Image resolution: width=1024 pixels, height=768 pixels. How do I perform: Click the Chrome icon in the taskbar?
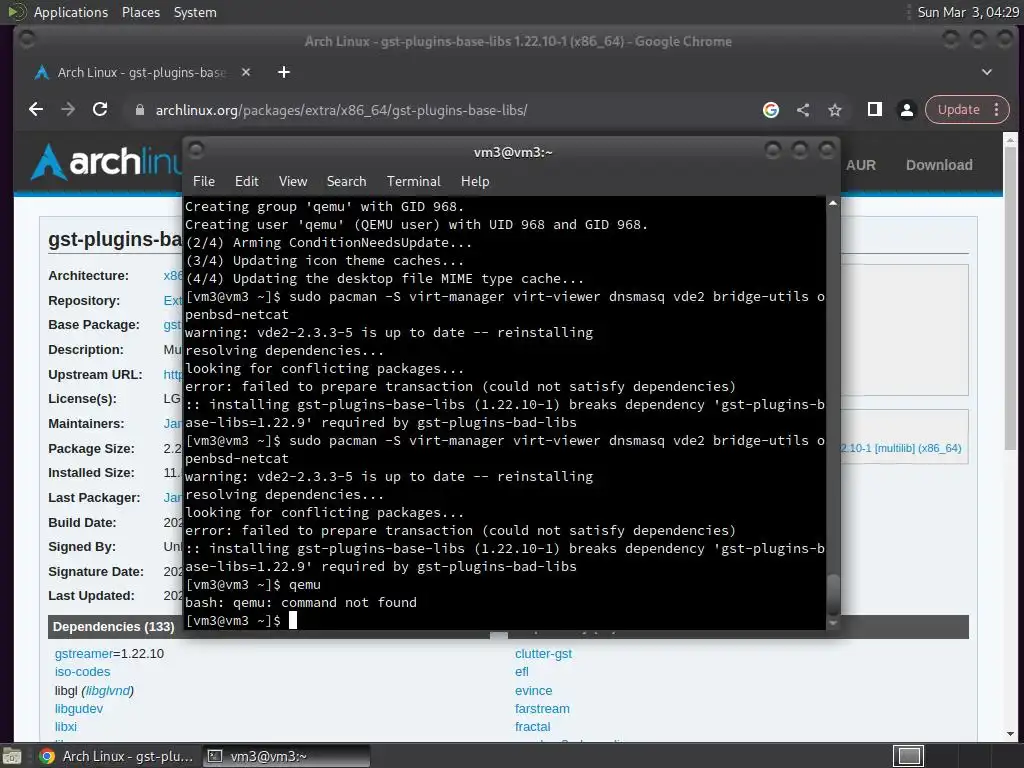coord(47,756)
